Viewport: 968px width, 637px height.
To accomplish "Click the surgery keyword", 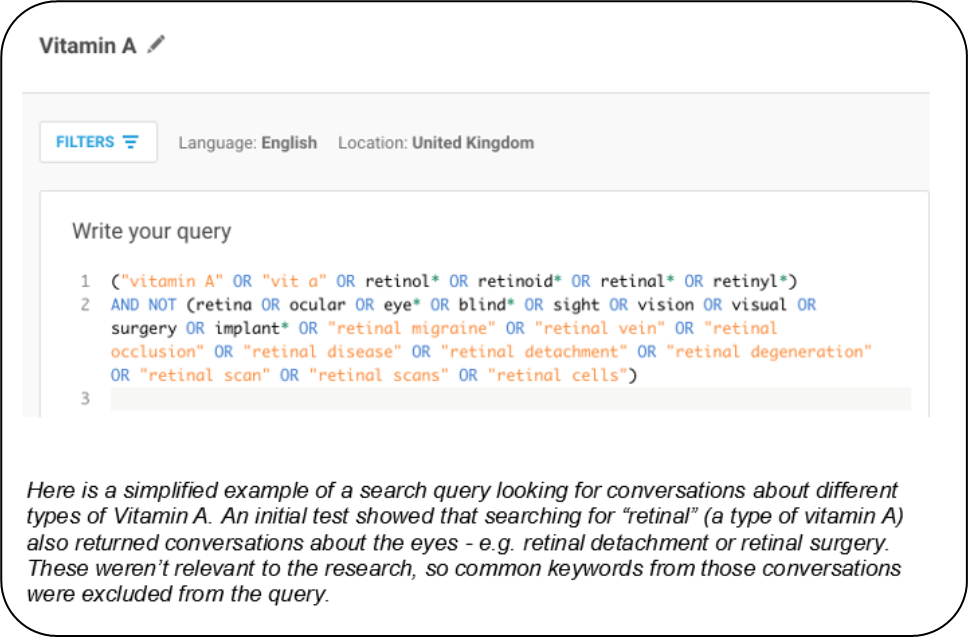I will pos(144,328).
